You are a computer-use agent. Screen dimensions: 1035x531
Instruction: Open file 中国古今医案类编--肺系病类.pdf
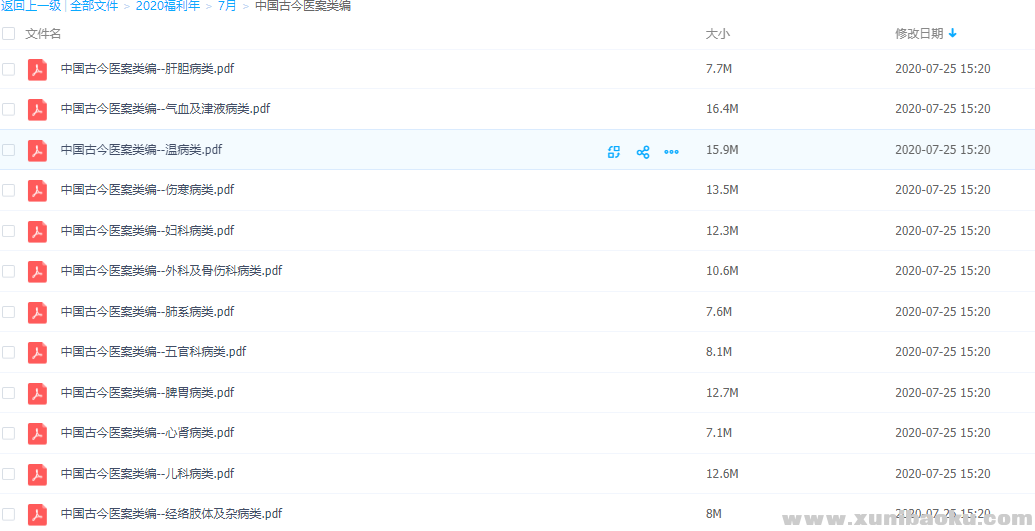tap(147, 312)
